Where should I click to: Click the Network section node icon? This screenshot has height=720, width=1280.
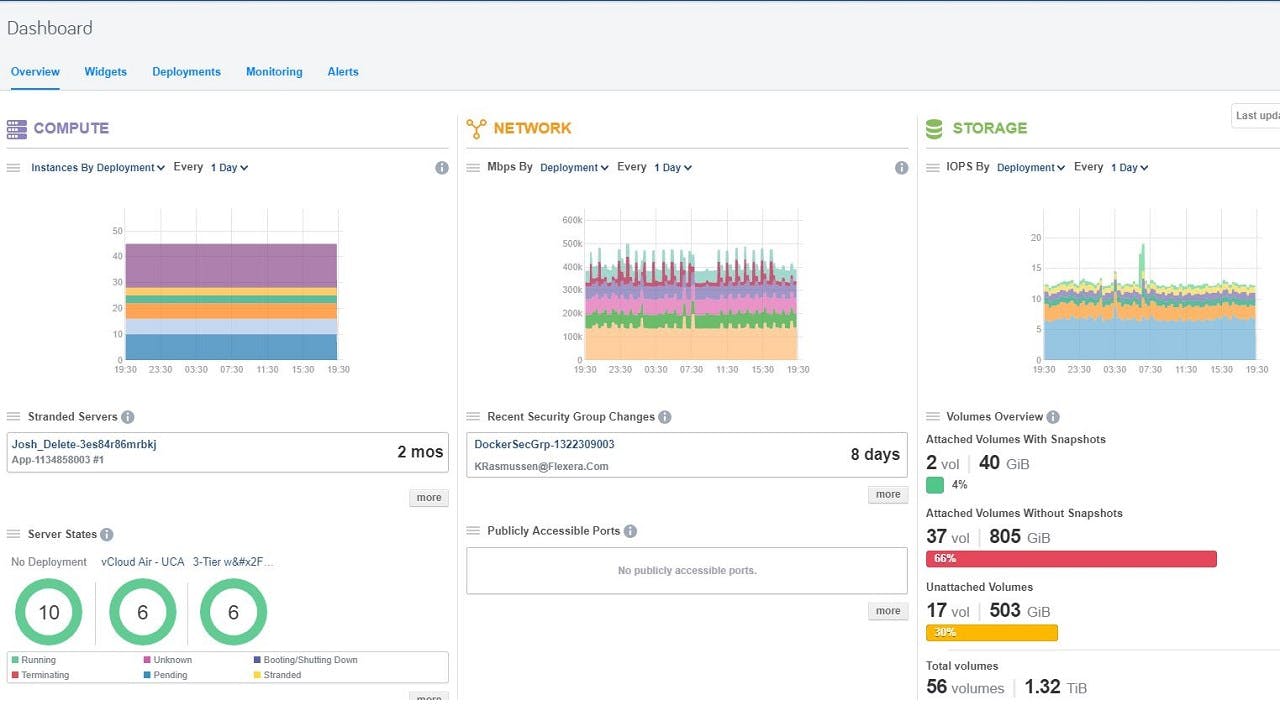click(476, 128)
